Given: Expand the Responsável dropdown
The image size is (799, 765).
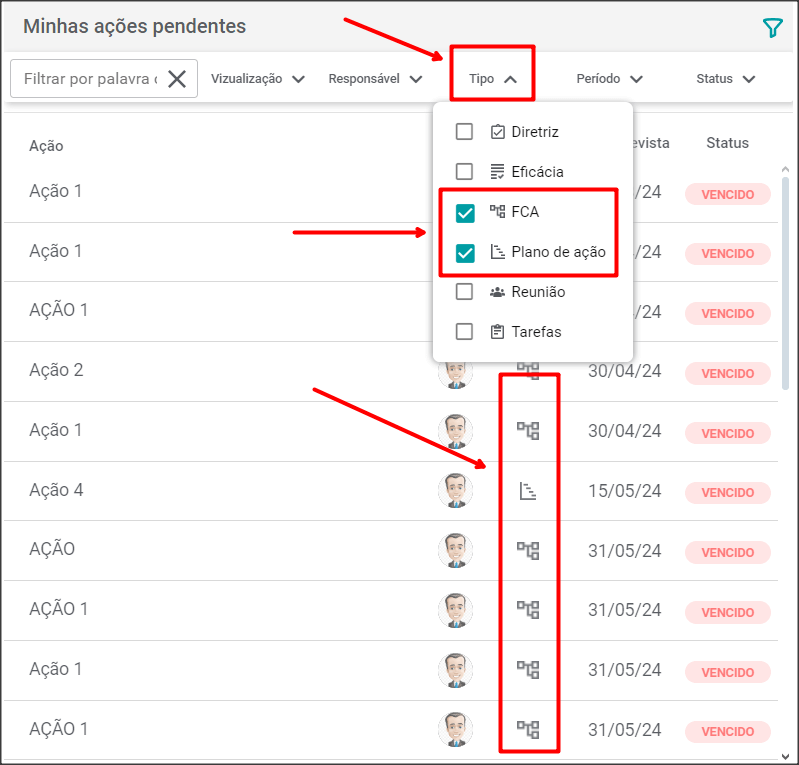Looking at the screenshot, I should pos(375,79).
